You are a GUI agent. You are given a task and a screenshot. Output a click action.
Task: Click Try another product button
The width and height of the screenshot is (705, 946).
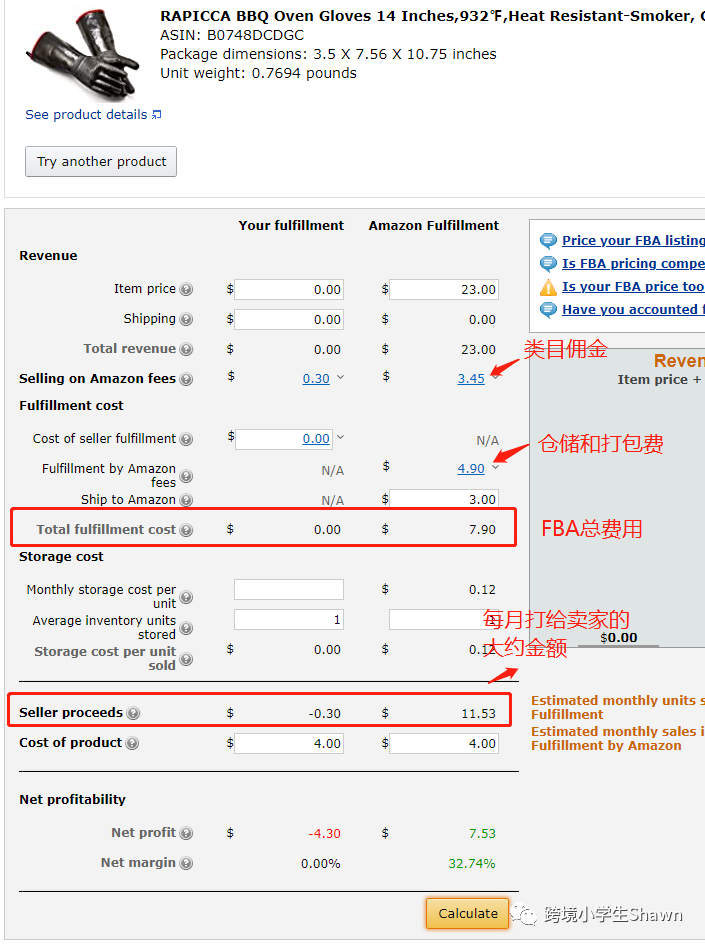101,162
